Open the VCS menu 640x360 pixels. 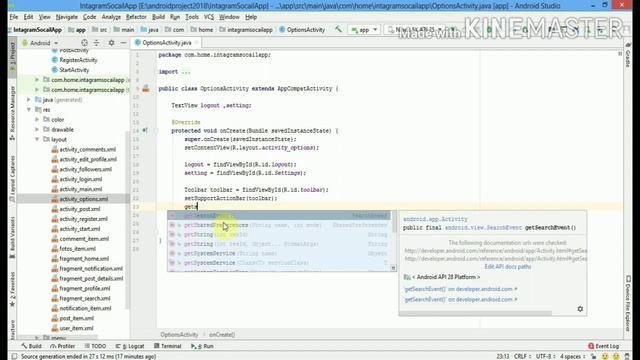pos(209,17)
